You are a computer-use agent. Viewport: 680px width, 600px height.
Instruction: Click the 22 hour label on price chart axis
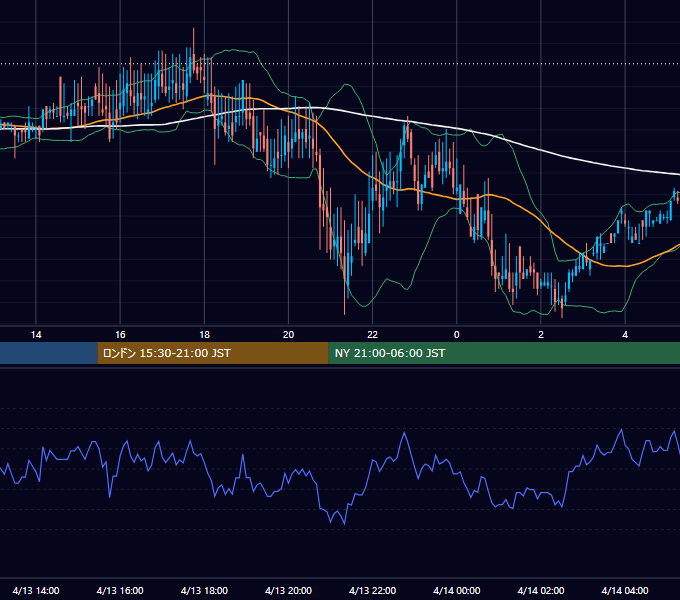(x=373, y=335)
